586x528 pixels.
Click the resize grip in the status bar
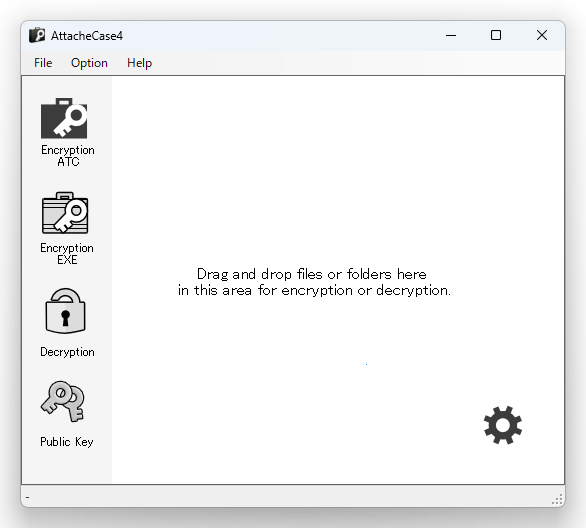(557, 500)
